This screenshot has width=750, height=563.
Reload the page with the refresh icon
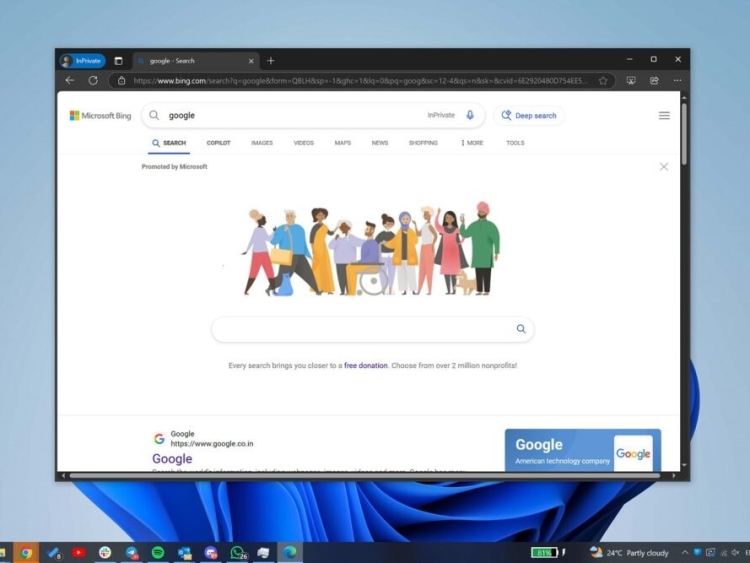click(x=93, y=81)
